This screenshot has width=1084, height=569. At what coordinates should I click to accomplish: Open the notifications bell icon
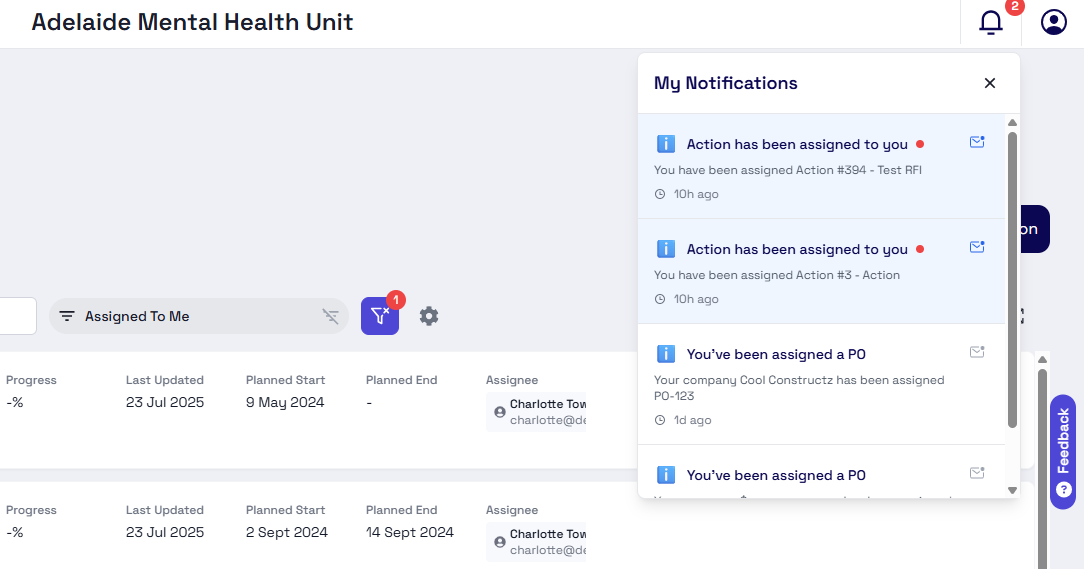click(x=991, y=22)
